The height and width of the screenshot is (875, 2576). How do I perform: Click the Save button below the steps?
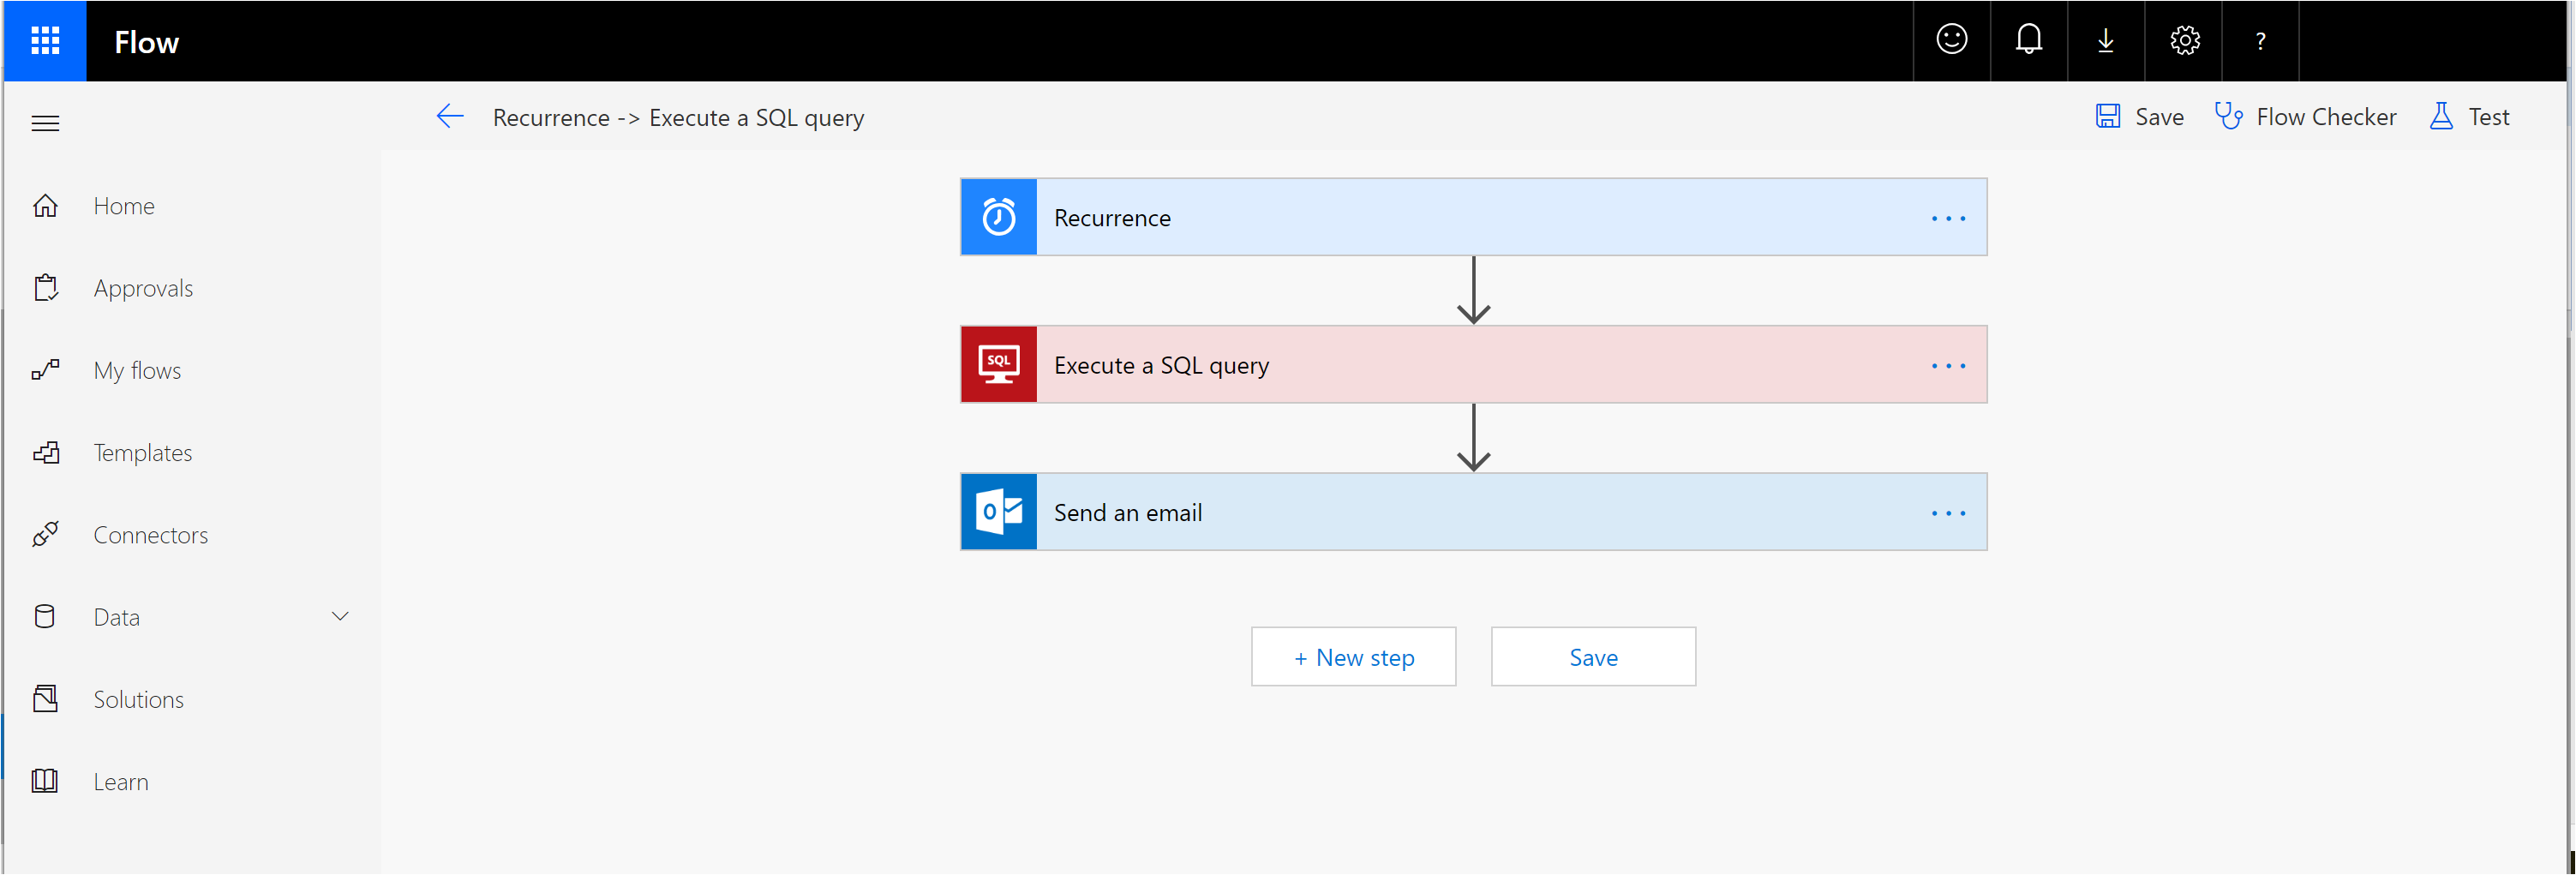(x=1592, y=657)
